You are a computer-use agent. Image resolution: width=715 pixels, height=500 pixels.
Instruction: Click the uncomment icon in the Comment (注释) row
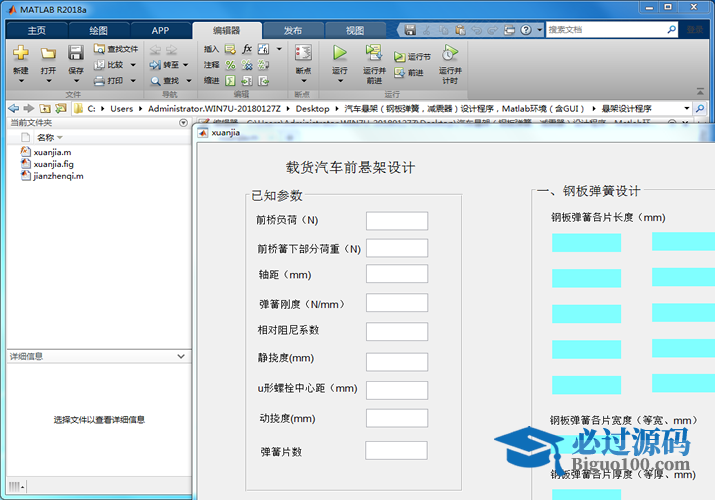pyautogui.click(x=247, y=65)
